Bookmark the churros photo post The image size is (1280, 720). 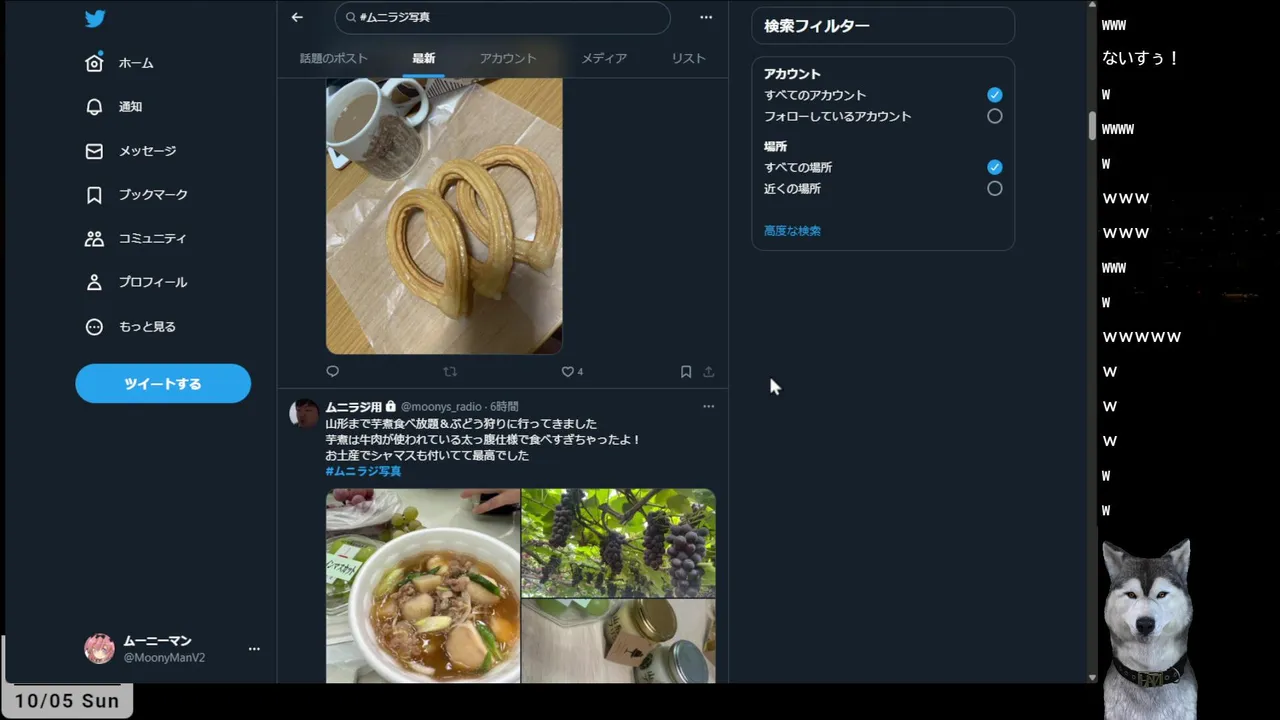click(686, 371)
